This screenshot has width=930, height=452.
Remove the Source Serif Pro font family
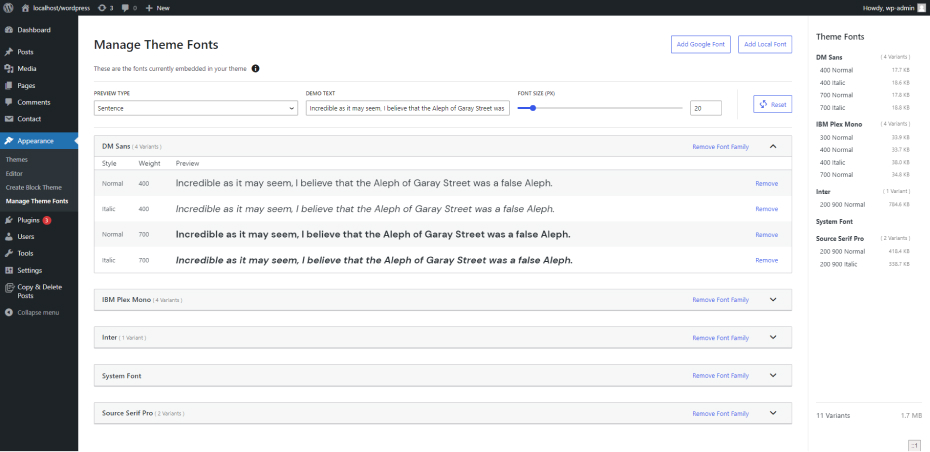tap(721, 413)
